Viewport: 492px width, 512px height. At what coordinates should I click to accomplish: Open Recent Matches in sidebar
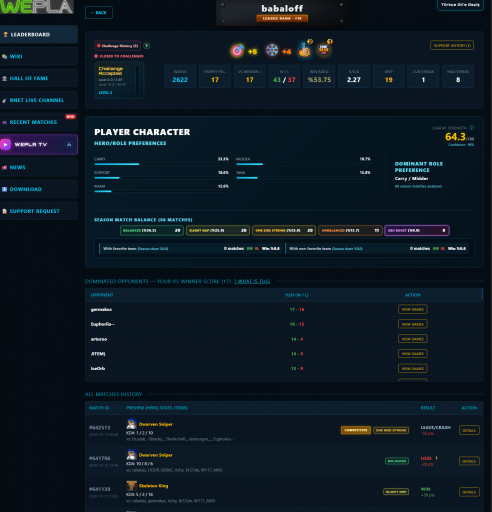click(39, 122)
